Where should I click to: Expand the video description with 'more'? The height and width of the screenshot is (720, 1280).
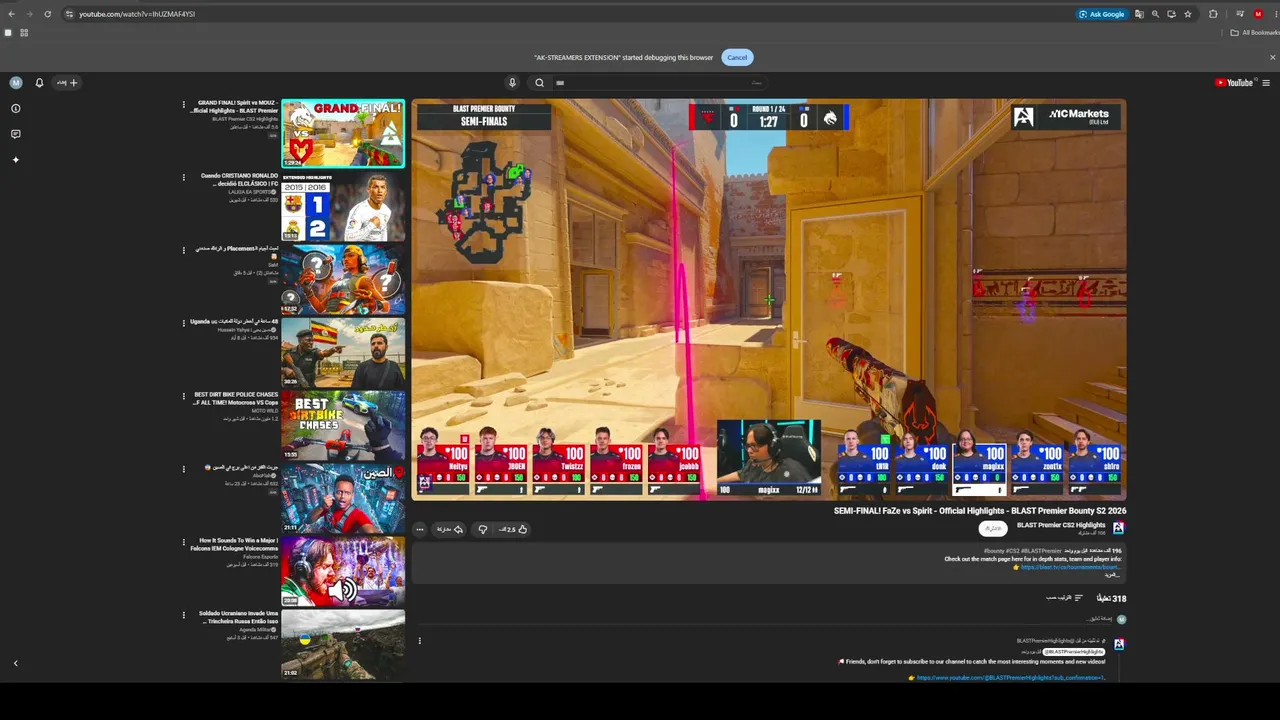click(x=1113, y=575)
